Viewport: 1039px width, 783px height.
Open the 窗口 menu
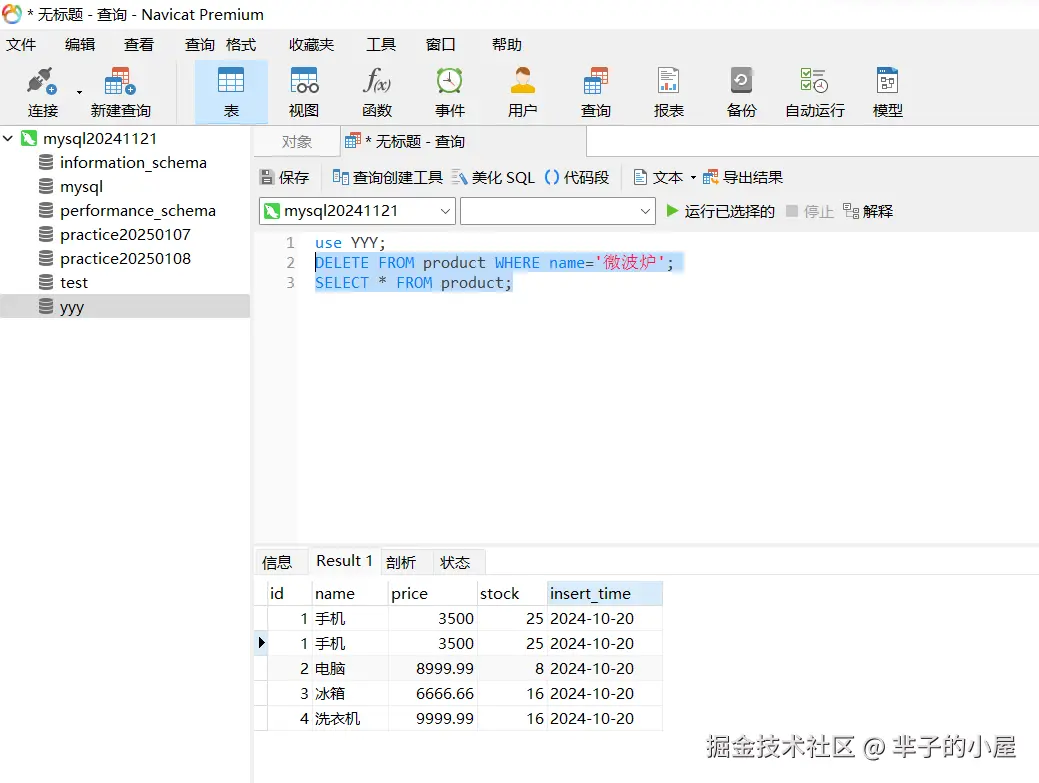click(x=441, y=44)
